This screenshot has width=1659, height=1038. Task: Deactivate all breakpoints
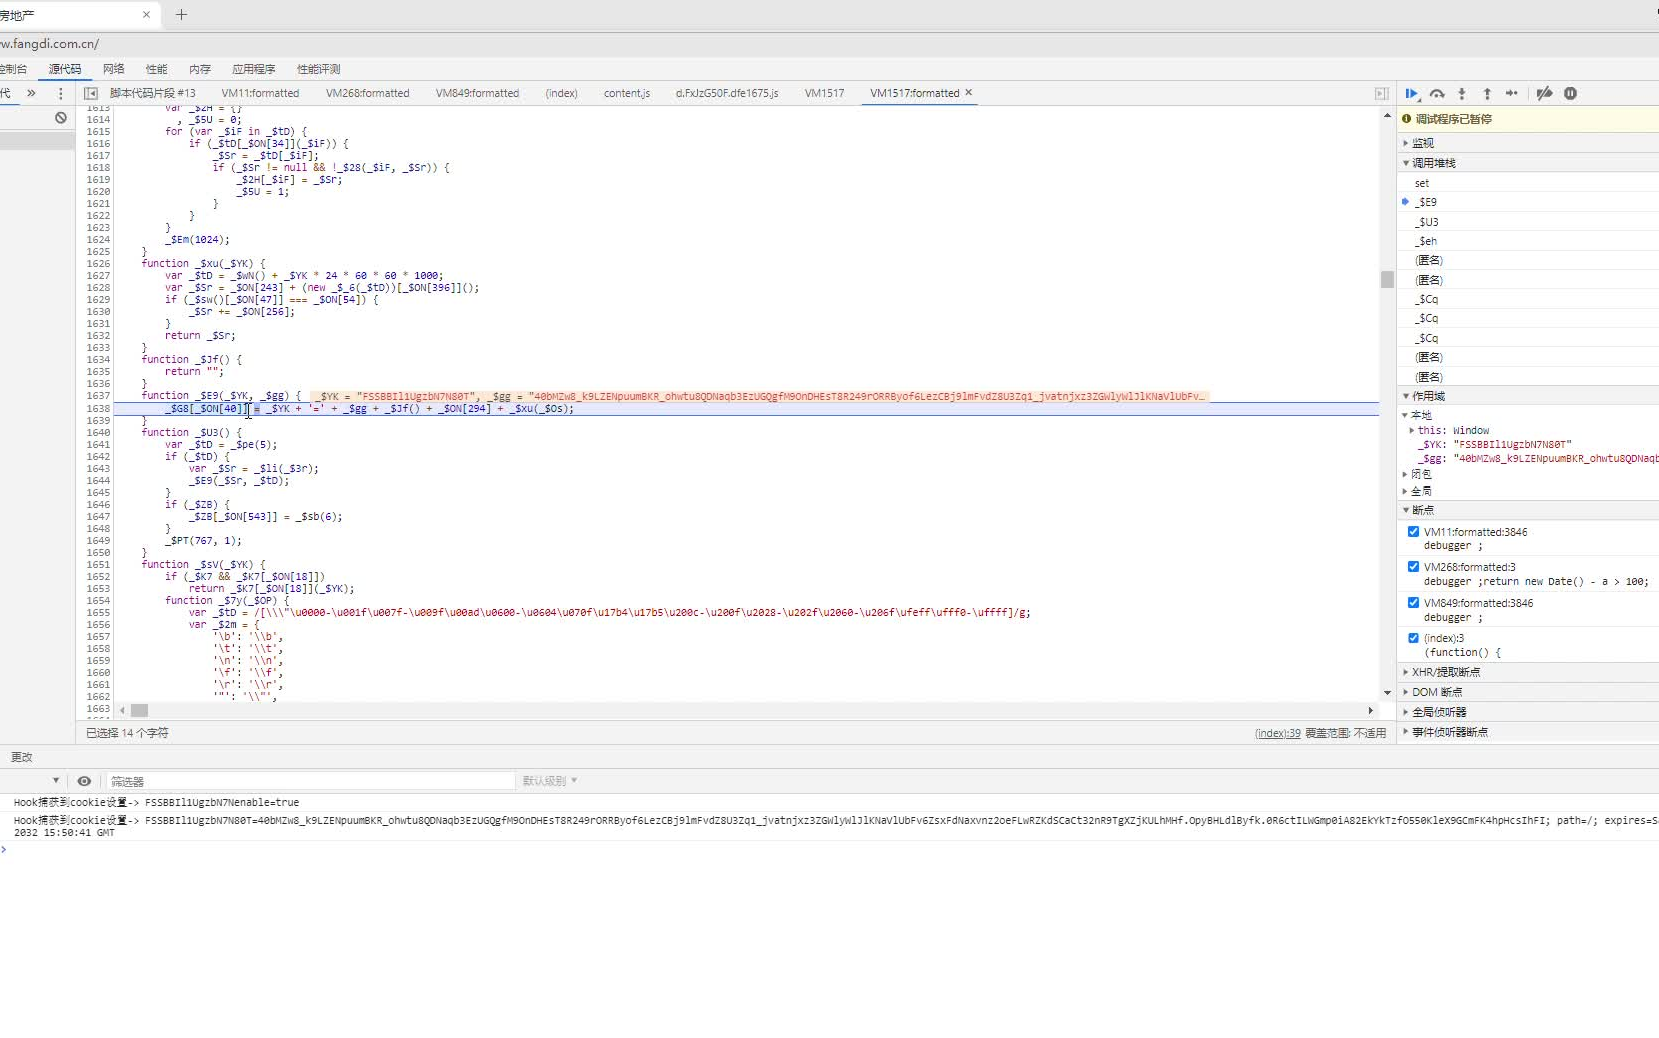[1545, 93]
